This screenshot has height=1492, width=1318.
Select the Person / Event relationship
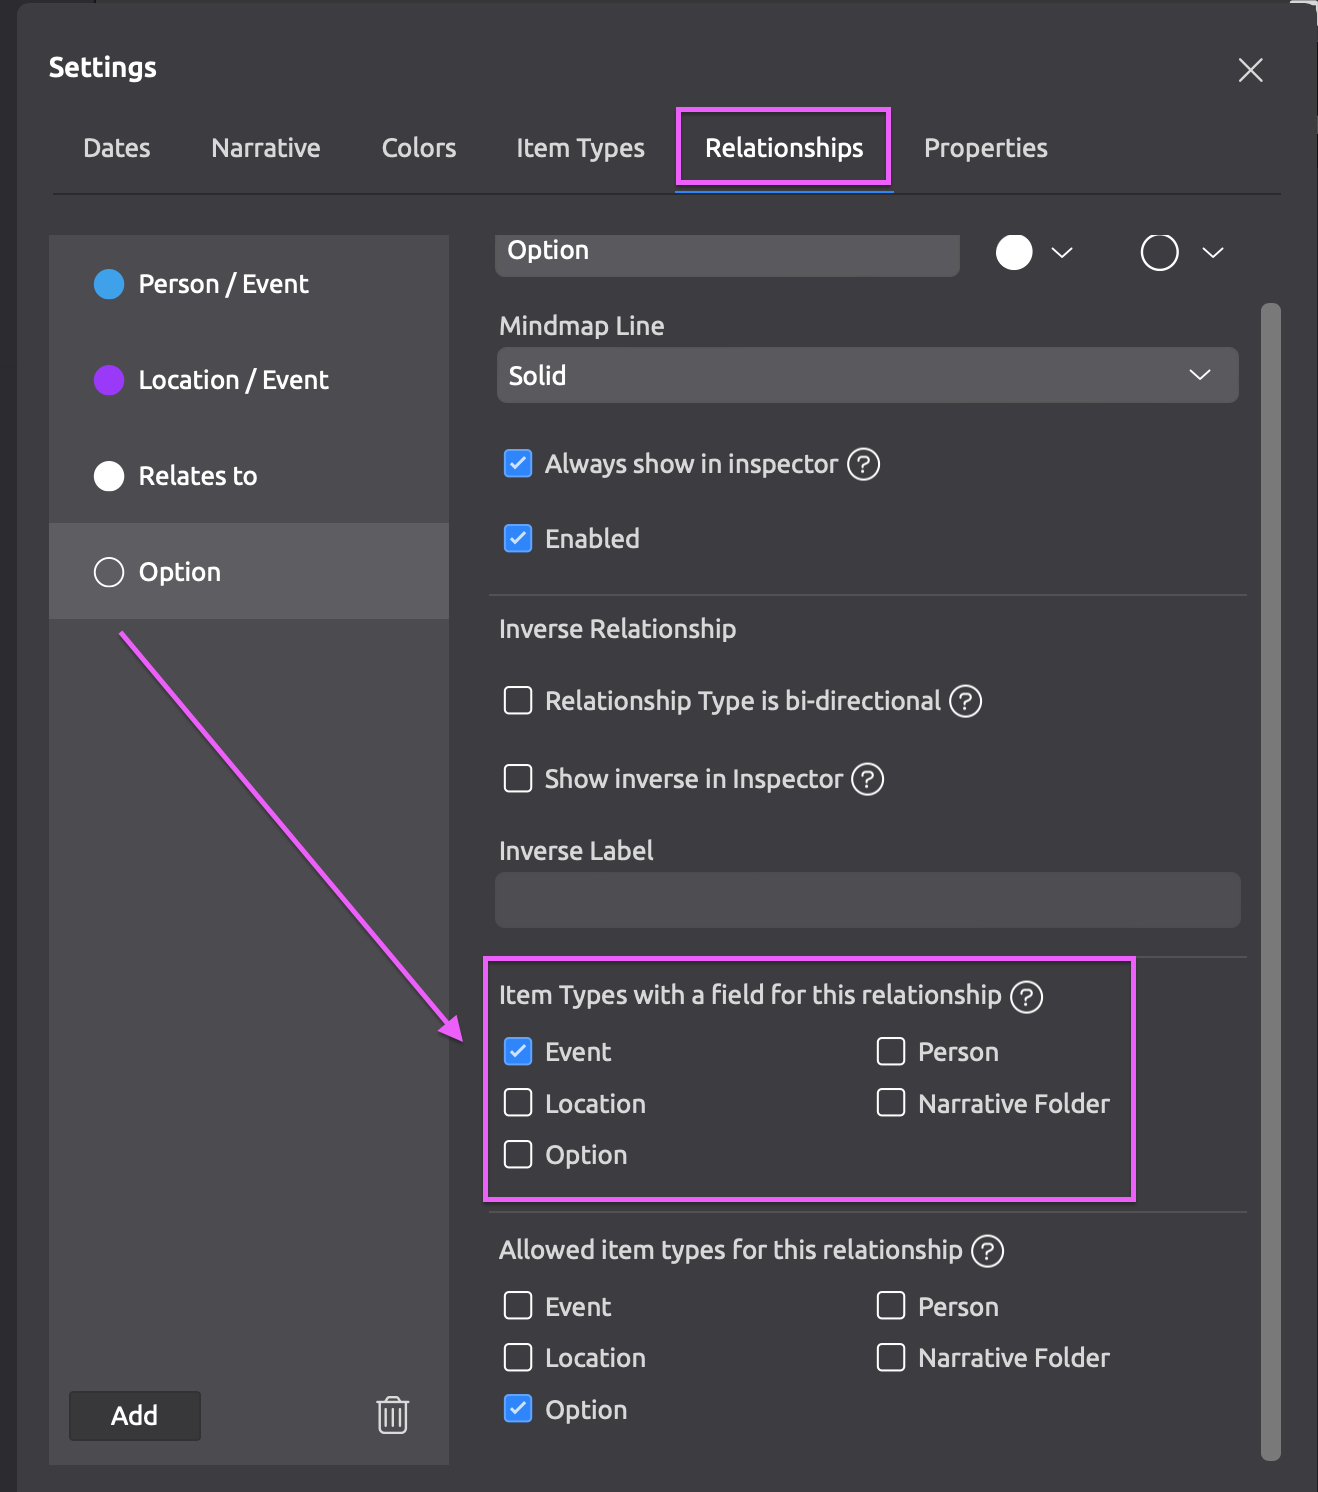pyautogui.click(x=224, y=284)
